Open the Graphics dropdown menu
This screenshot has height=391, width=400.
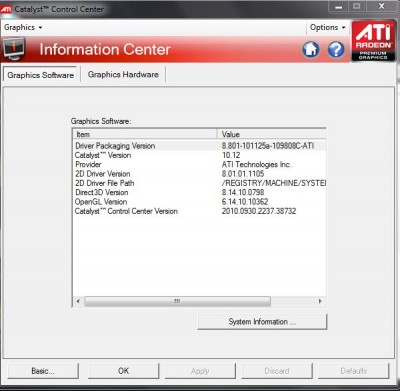[23, 27]
